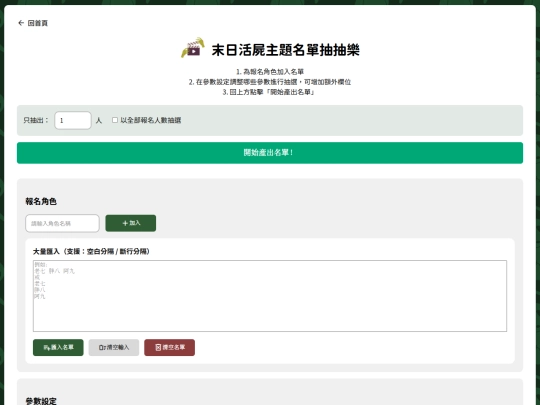Focus the 請輸入角色名稱 input field
540x405 pixels.
tap(62, 224)
